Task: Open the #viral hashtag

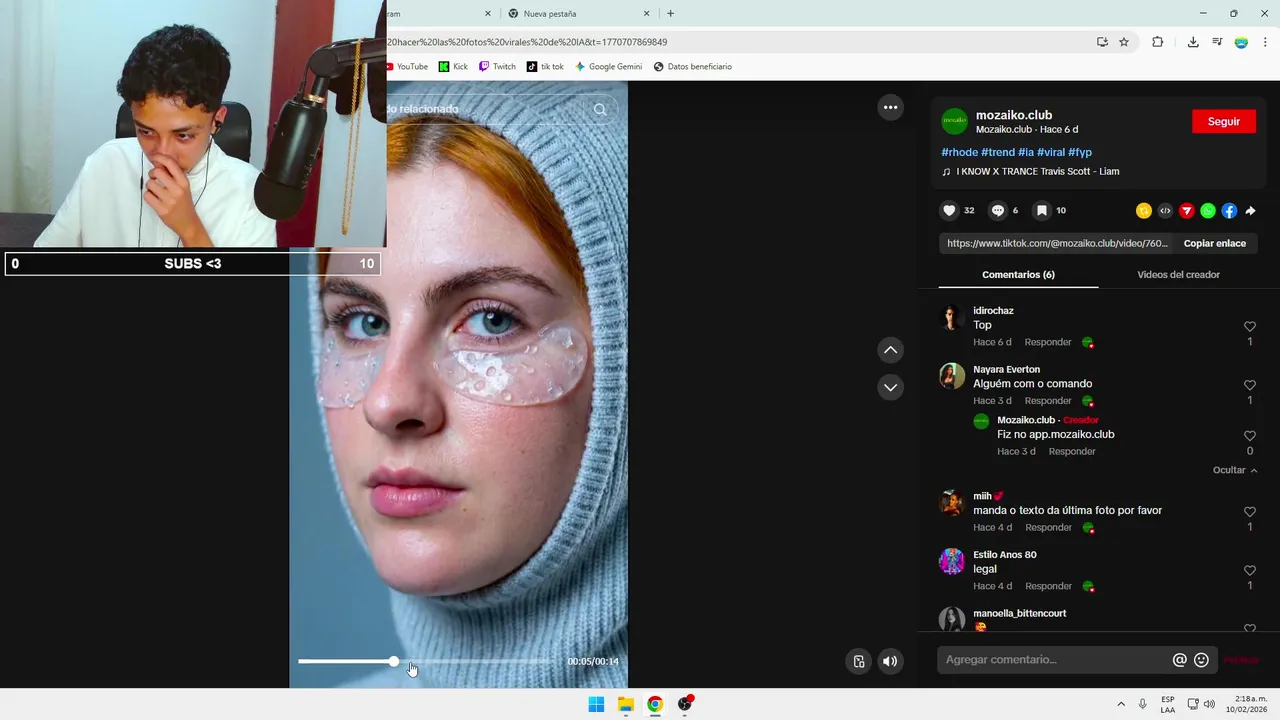Action: (1051, 152)
